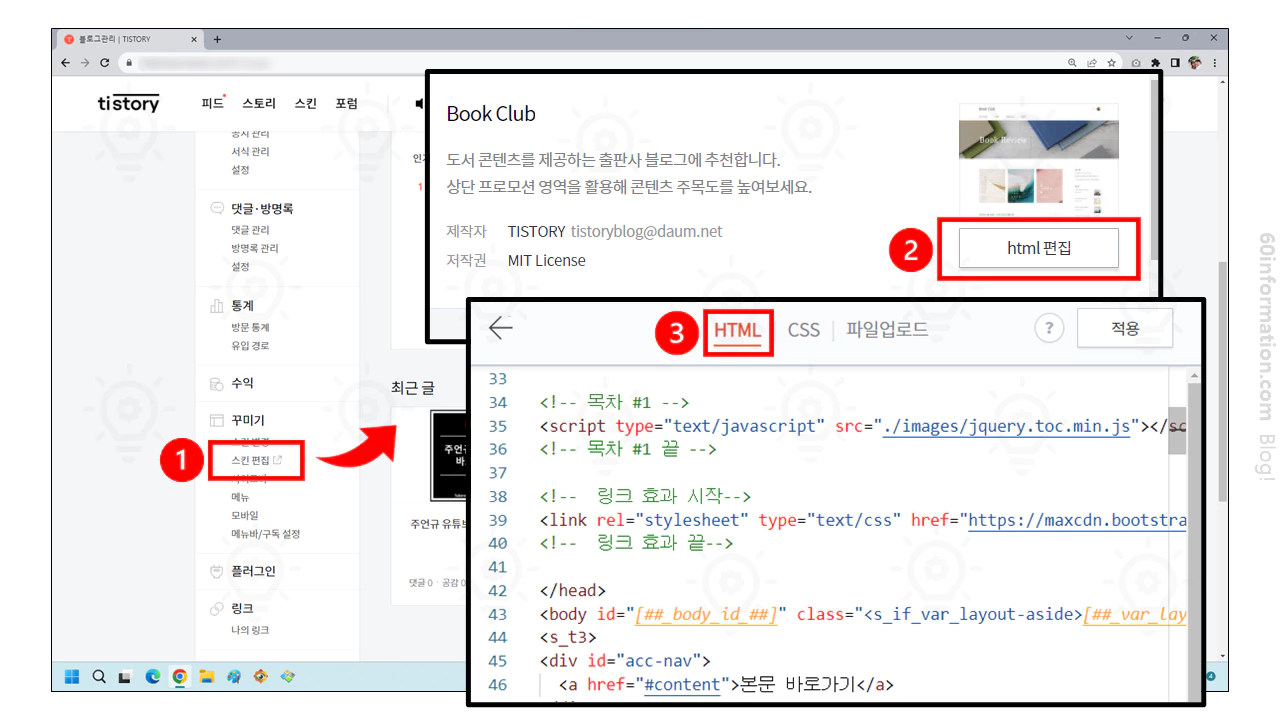Open Chrome's three-dot menu
This screenshot has height=720, width=1280.
tap(1215, 62)
